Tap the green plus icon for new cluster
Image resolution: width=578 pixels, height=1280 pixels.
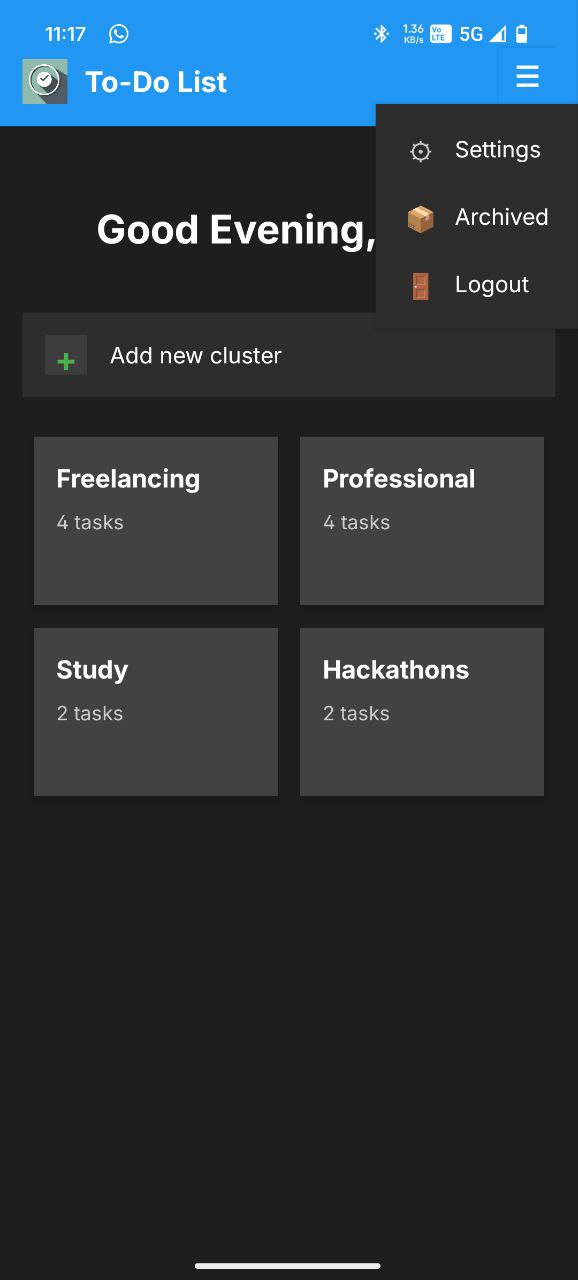[66, 355]
